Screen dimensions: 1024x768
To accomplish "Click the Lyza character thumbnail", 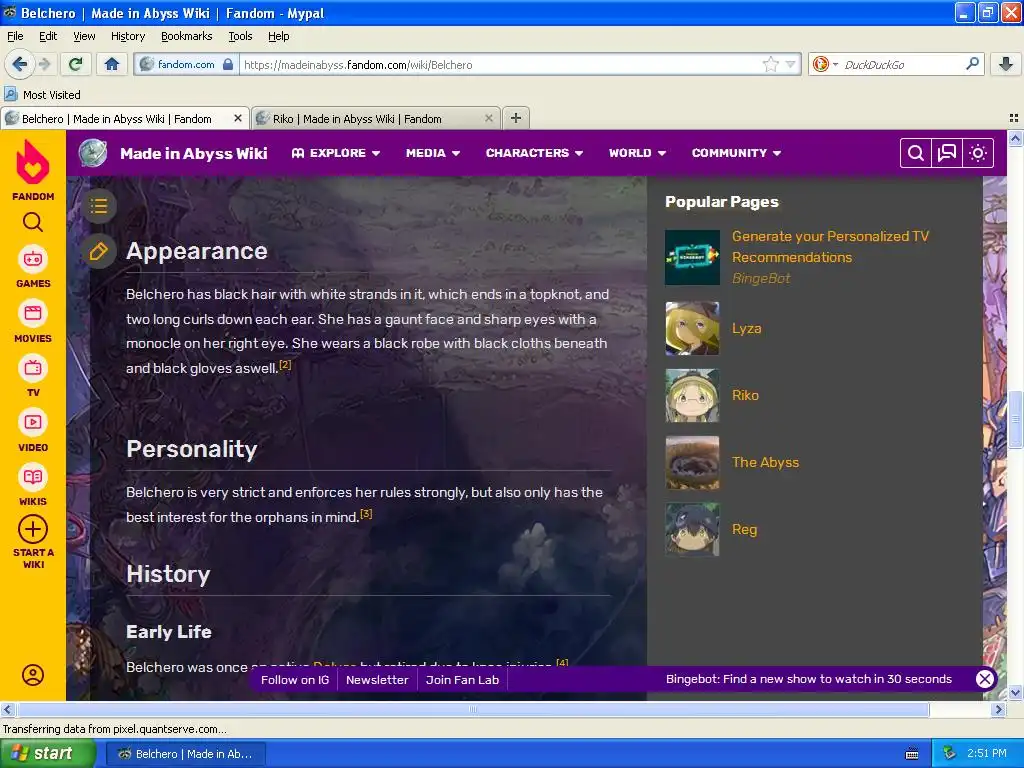I will (x=692, y=328).
